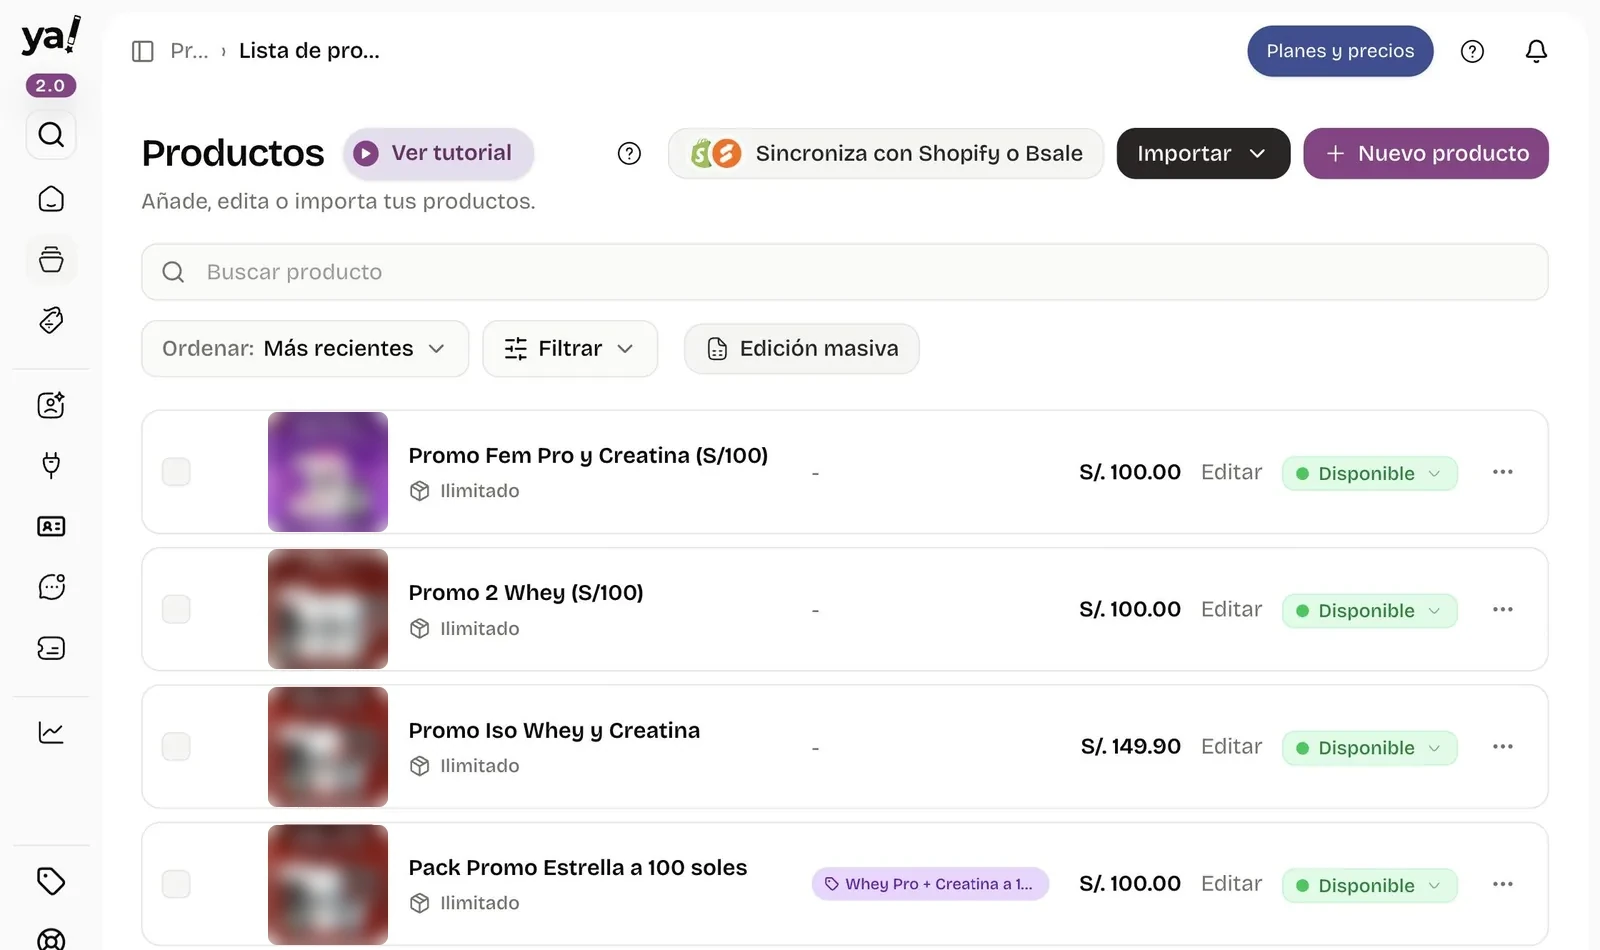
Task: Open Promo 2 Whey product thumbnail
Action: [328, 609]
